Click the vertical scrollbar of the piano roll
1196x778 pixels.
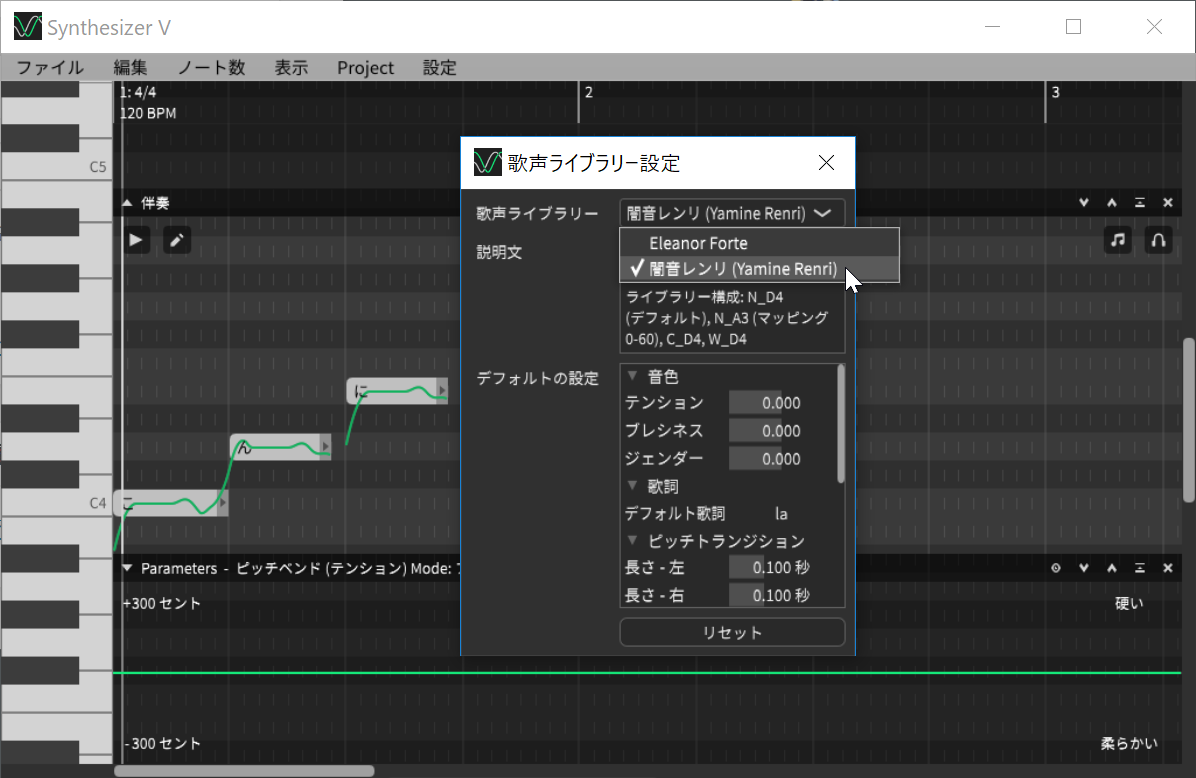coord(1188,420)
